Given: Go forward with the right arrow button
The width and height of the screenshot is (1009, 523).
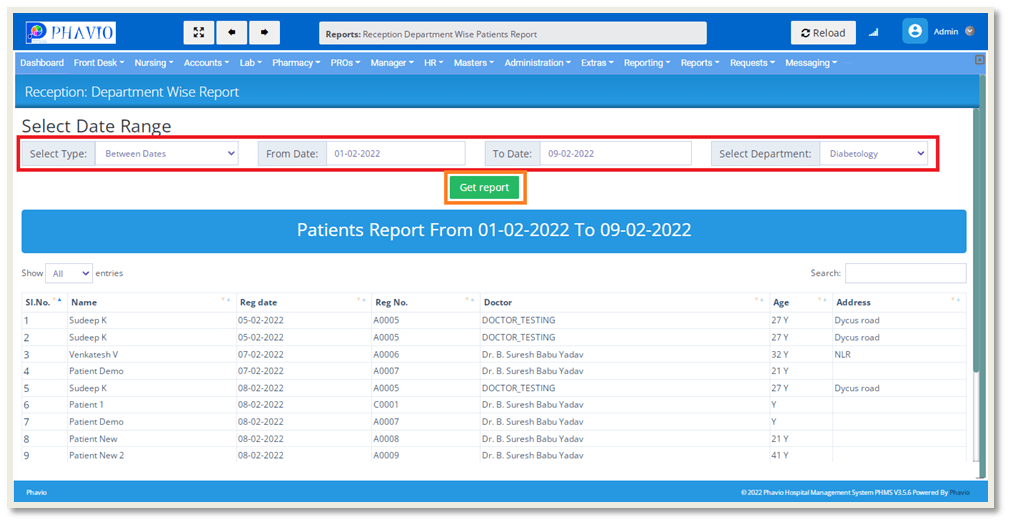Looking at the screenshot, I should click(264, 32).
